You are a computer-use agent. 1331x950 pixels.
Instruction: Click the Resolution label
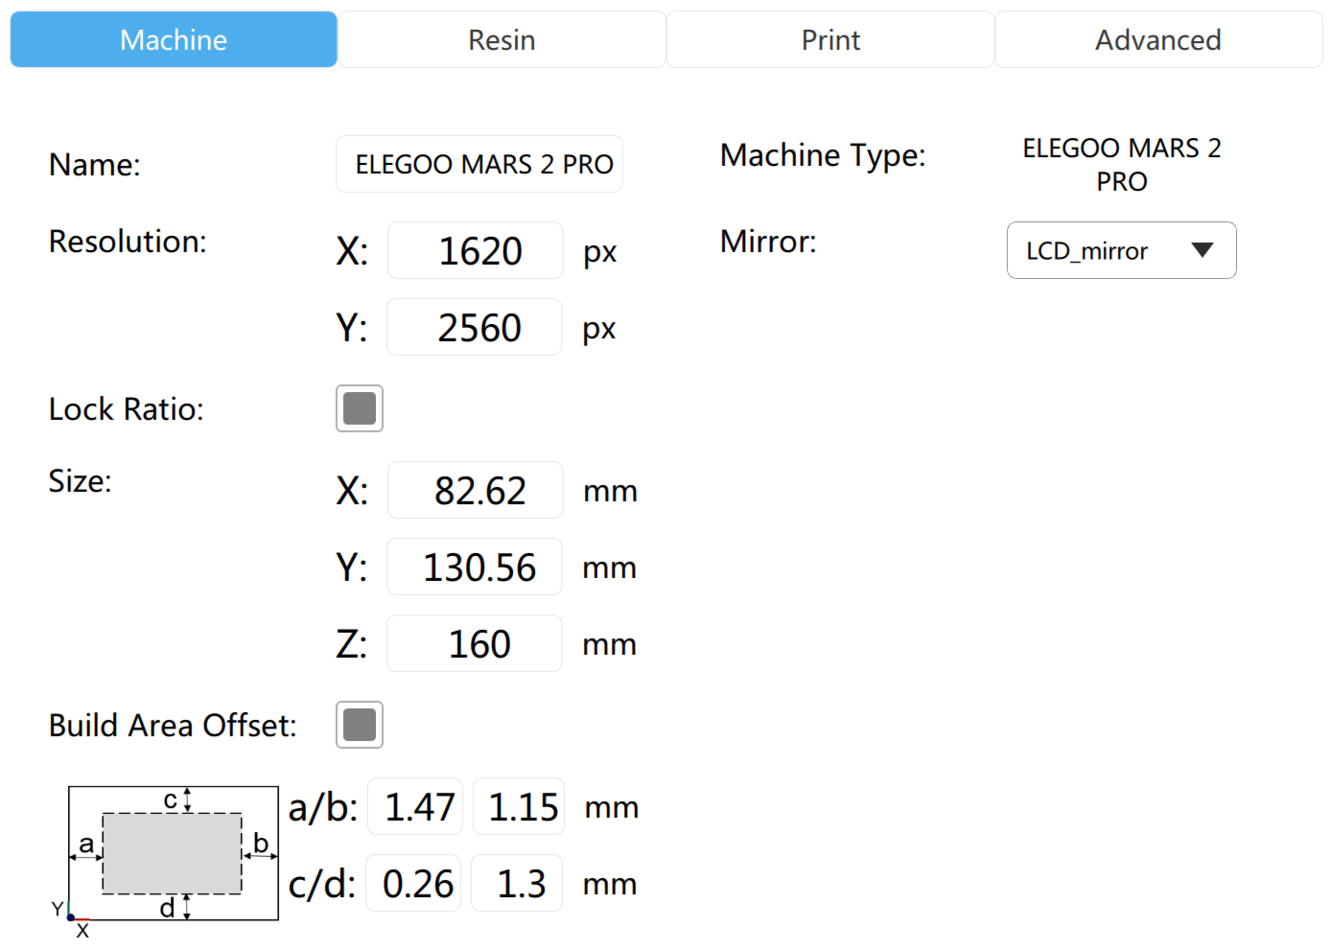pyautogui.click(x=127, y=242)
